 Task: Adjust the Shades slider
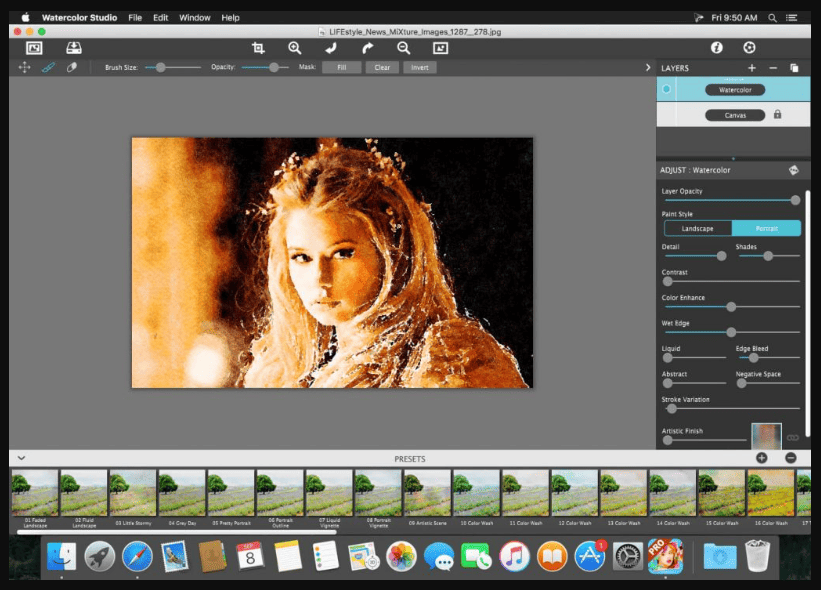click(769, 256)
